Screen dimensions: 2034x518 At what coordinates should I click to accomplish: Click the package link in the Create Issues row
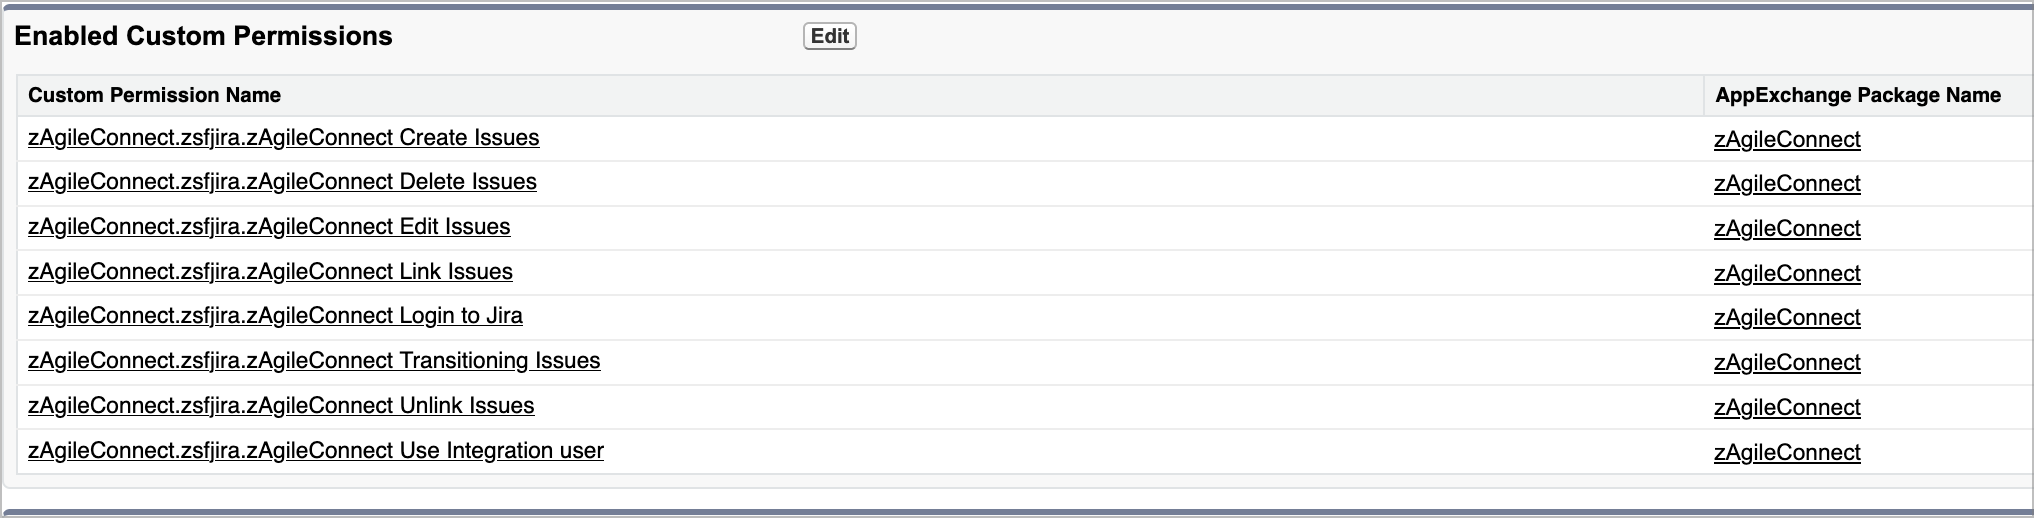1787,140
